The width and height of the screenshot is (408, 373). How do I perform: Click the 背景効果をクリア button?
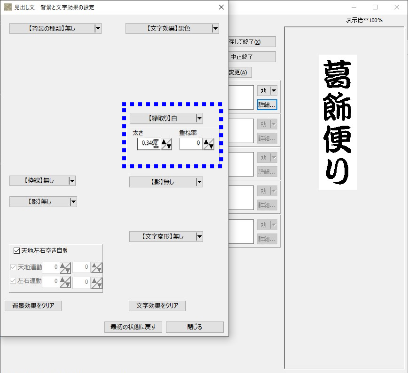[33, 306]
